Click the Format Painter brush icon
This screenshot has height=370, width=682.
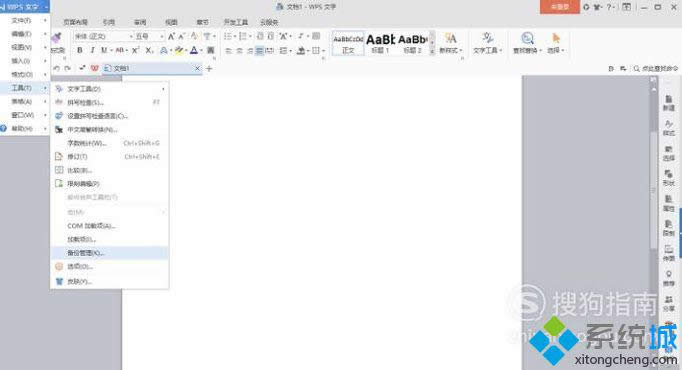[x=57, y=39]
